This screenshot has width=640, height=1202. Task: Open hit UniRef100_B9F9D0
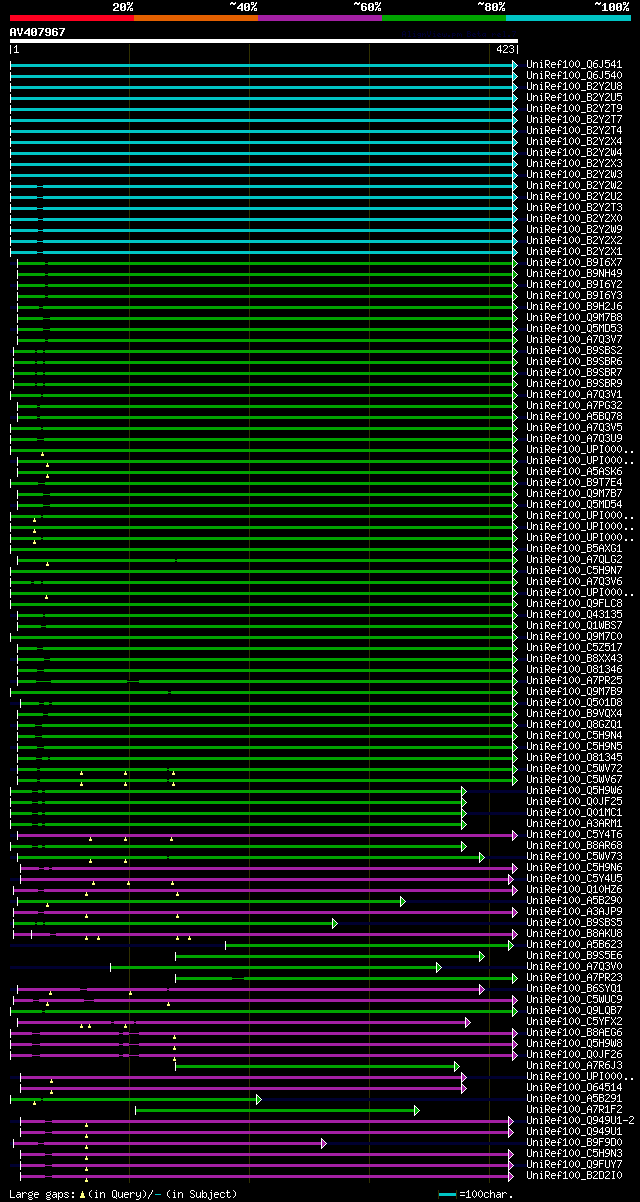[x=575, y=1142]
